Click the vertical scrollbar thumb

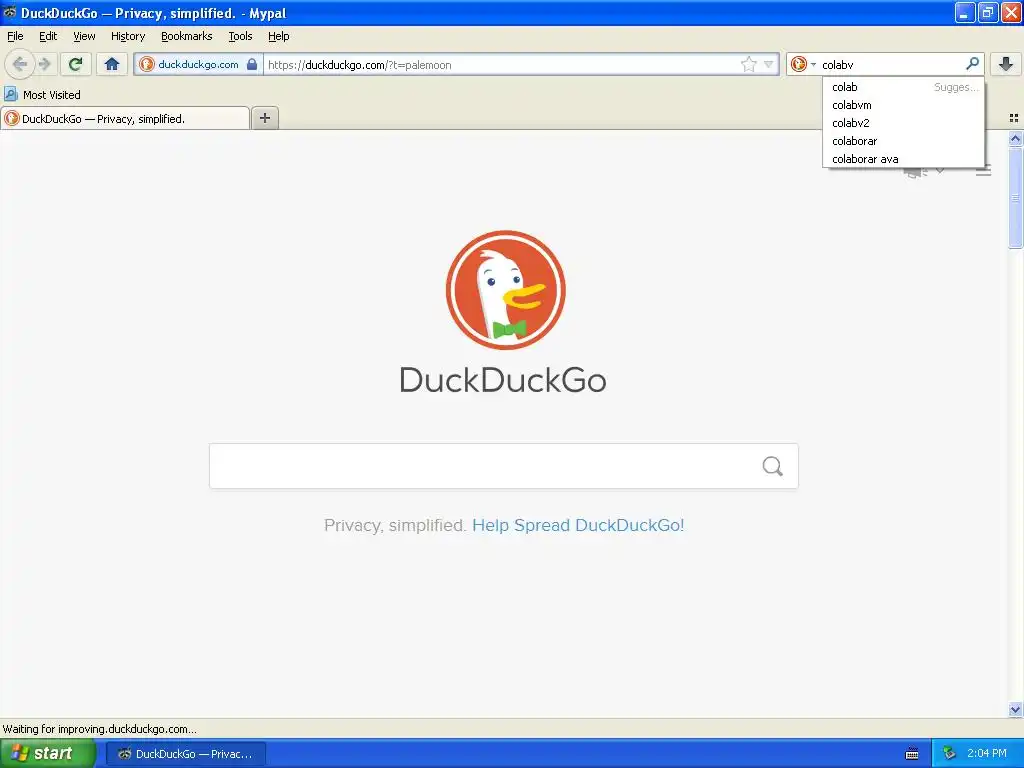tap(1015, 197)
